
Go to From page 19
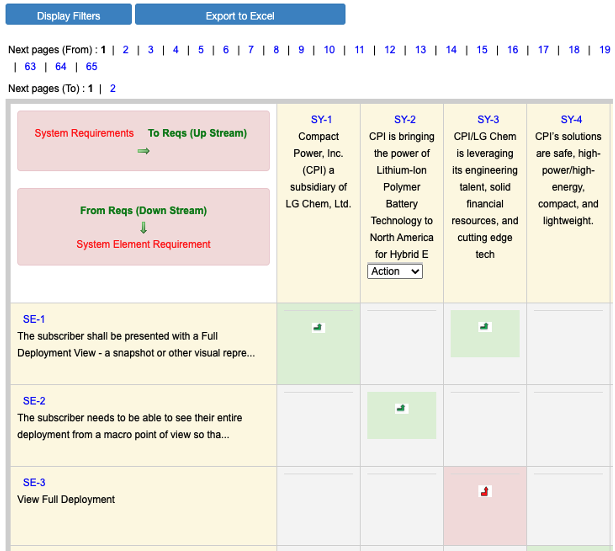pyautogui.click(x=605, y=50)
